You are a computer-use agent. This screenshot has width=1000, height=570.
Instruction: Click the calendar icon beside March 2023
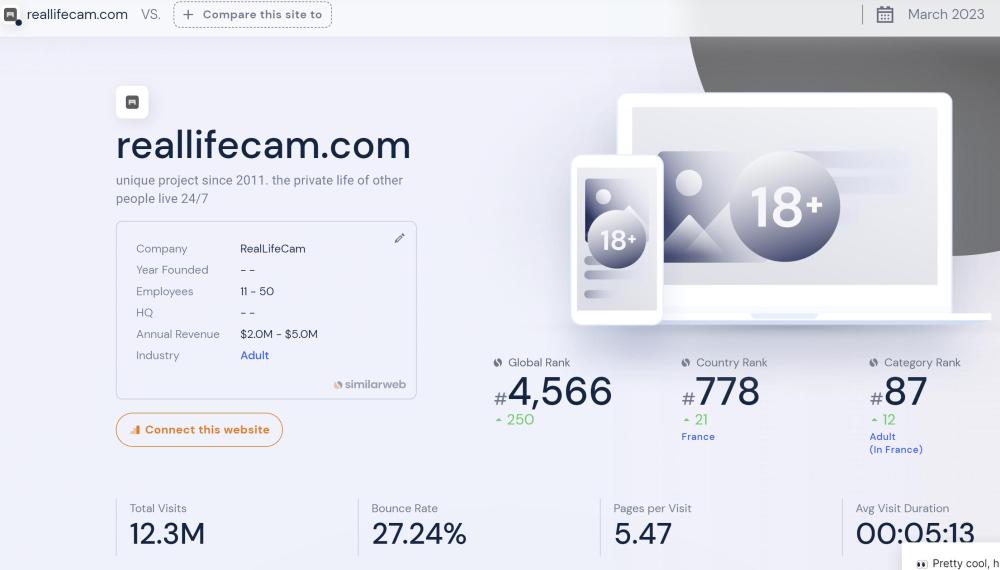click(885, 15)
